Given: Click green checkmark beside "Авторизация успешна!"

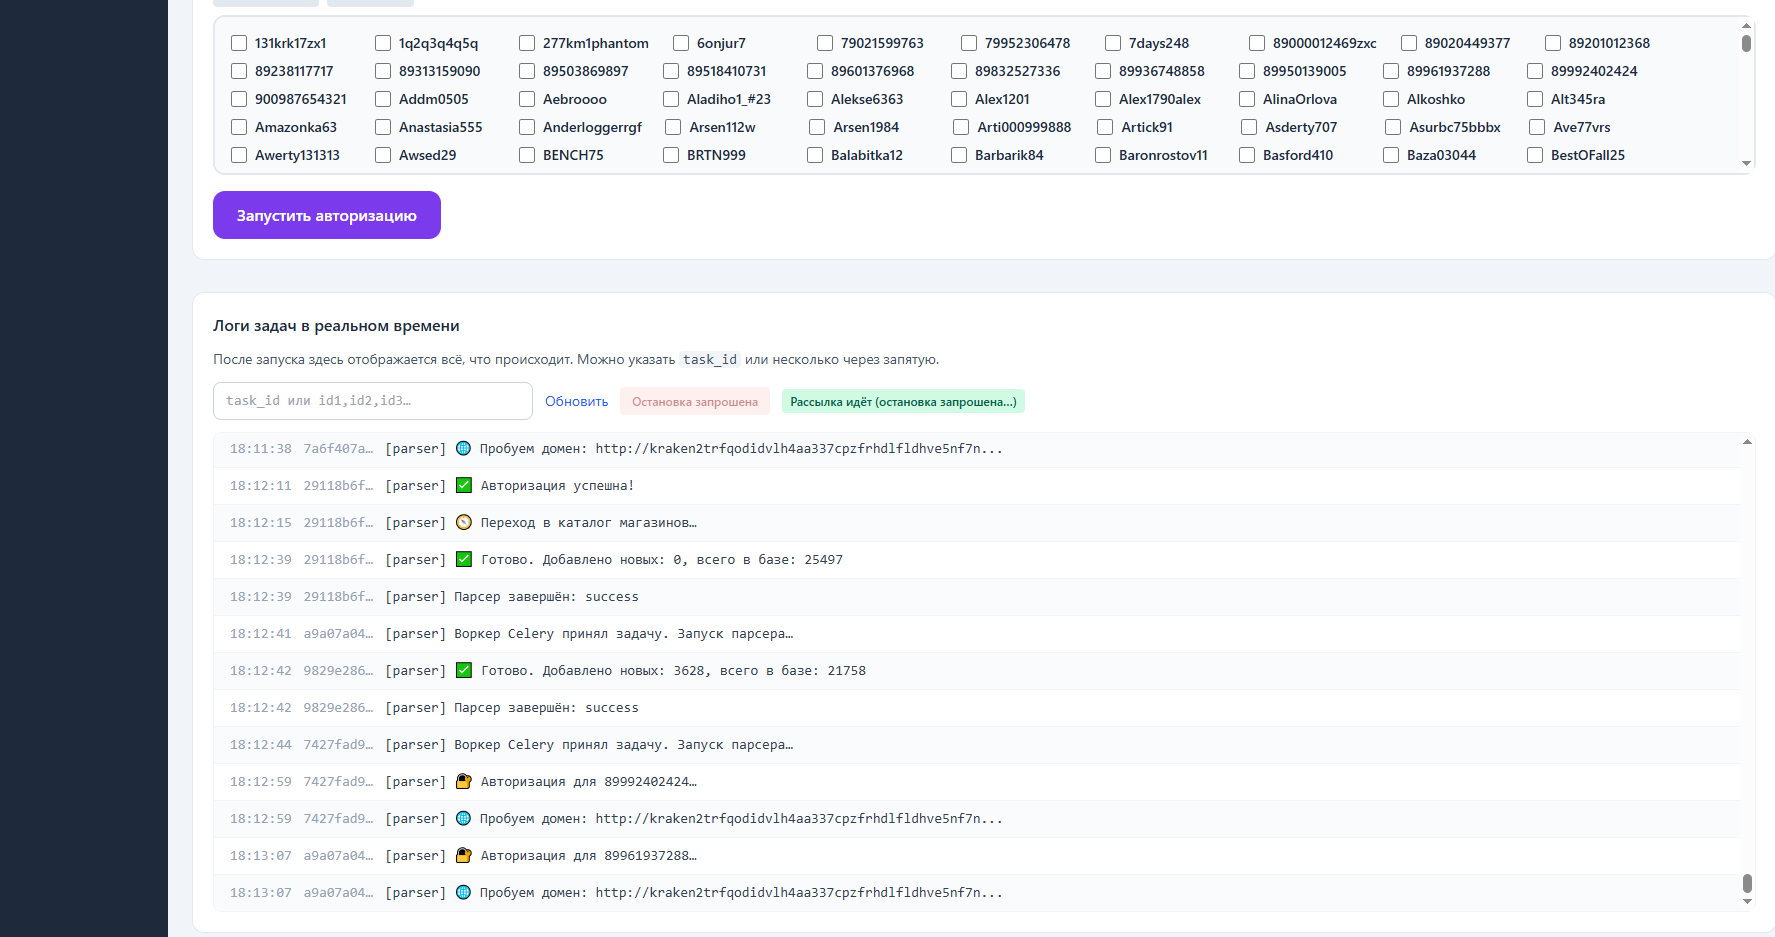Looking at the screenshot, I should pyautogui.click(x=464, y=485).
